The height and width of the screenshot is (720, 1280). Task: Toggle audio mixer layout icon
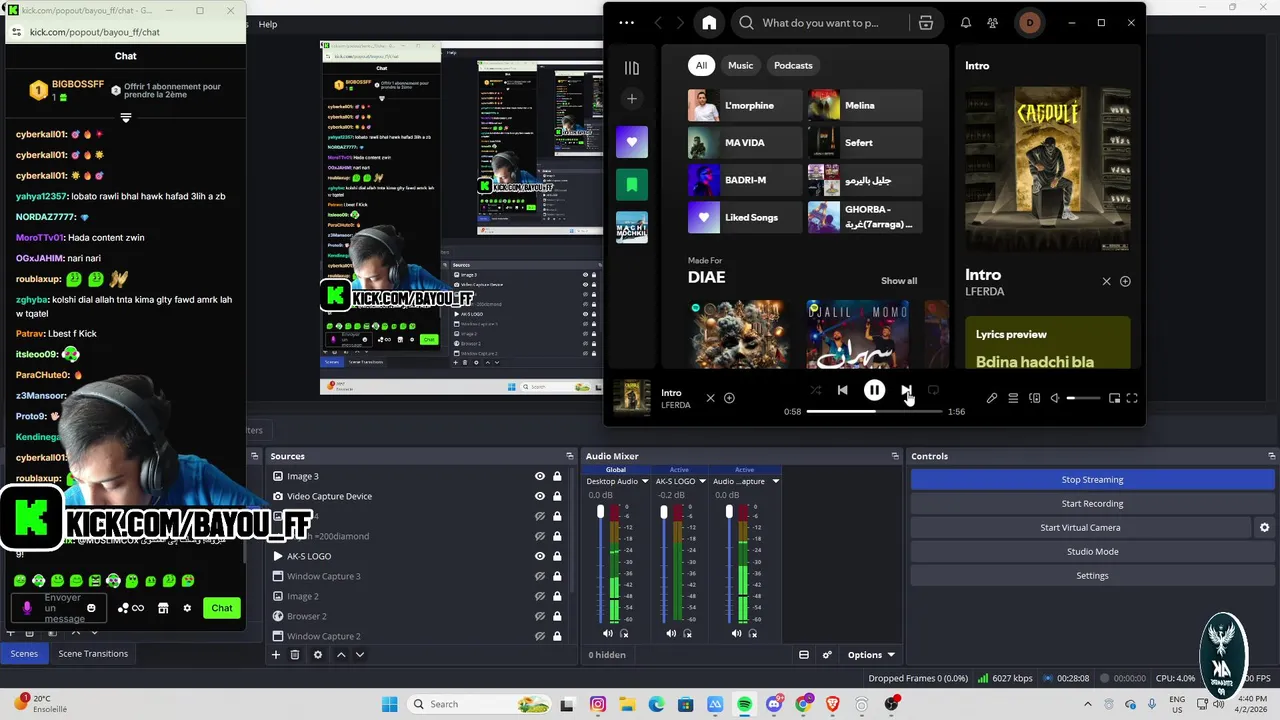pos(803,655)
